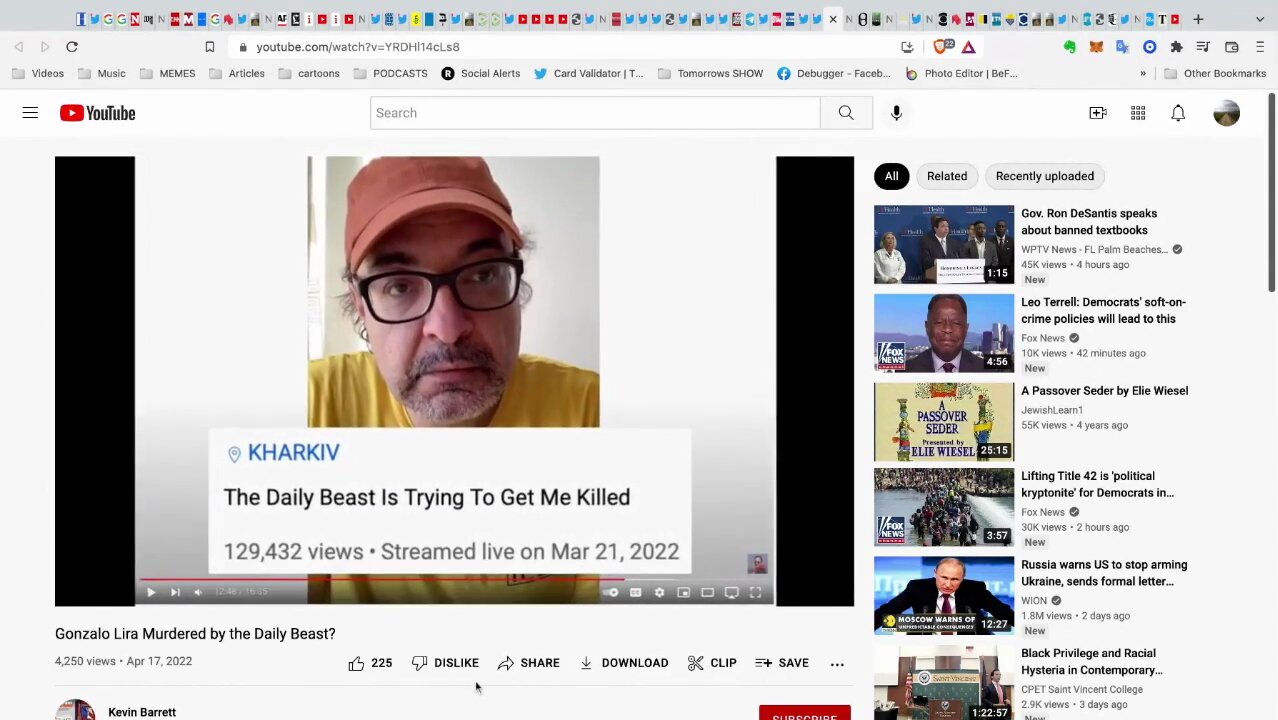Open the three-dot more actions menu

[837, 663]
